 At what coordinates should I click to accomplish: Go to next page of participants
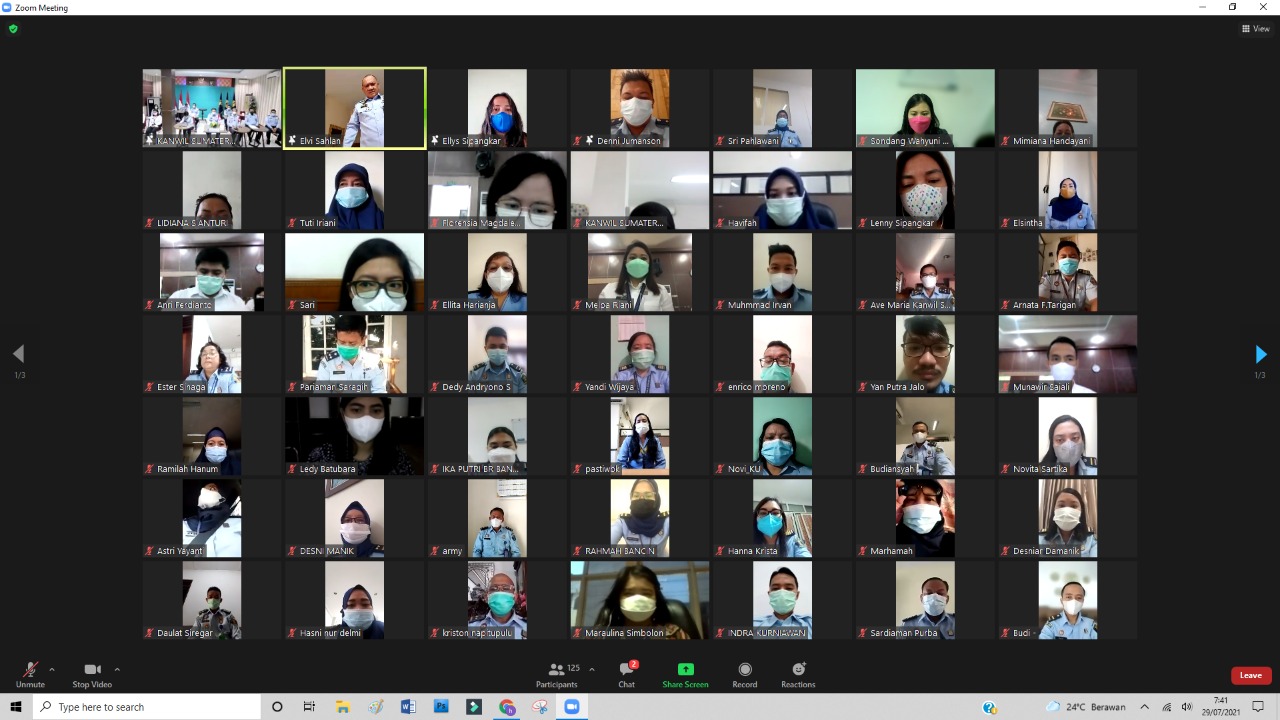click(x=1260, y=354)
